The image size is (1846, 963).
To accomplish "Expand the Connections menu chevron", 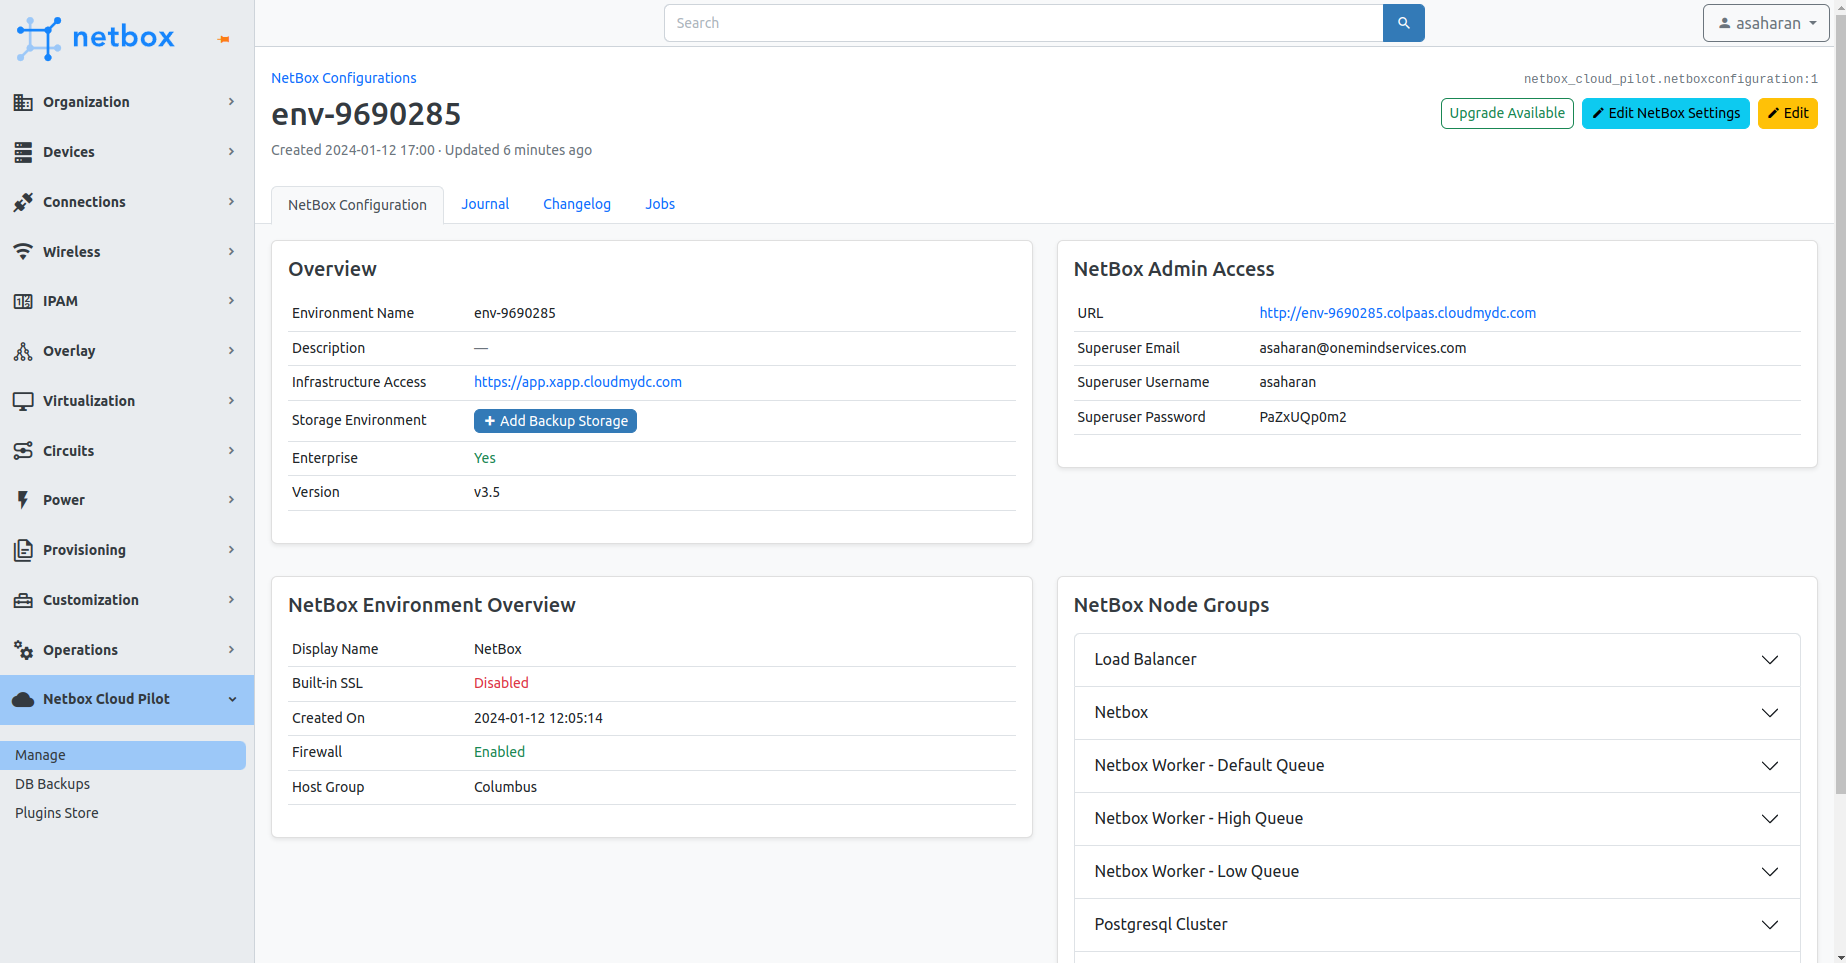I will coord(231,202).
